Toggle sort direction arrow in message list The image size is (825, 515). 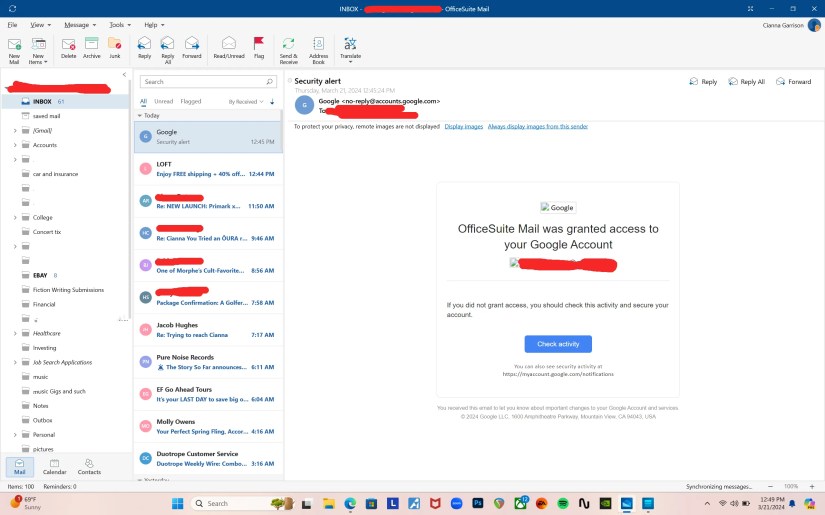point(272,102)
